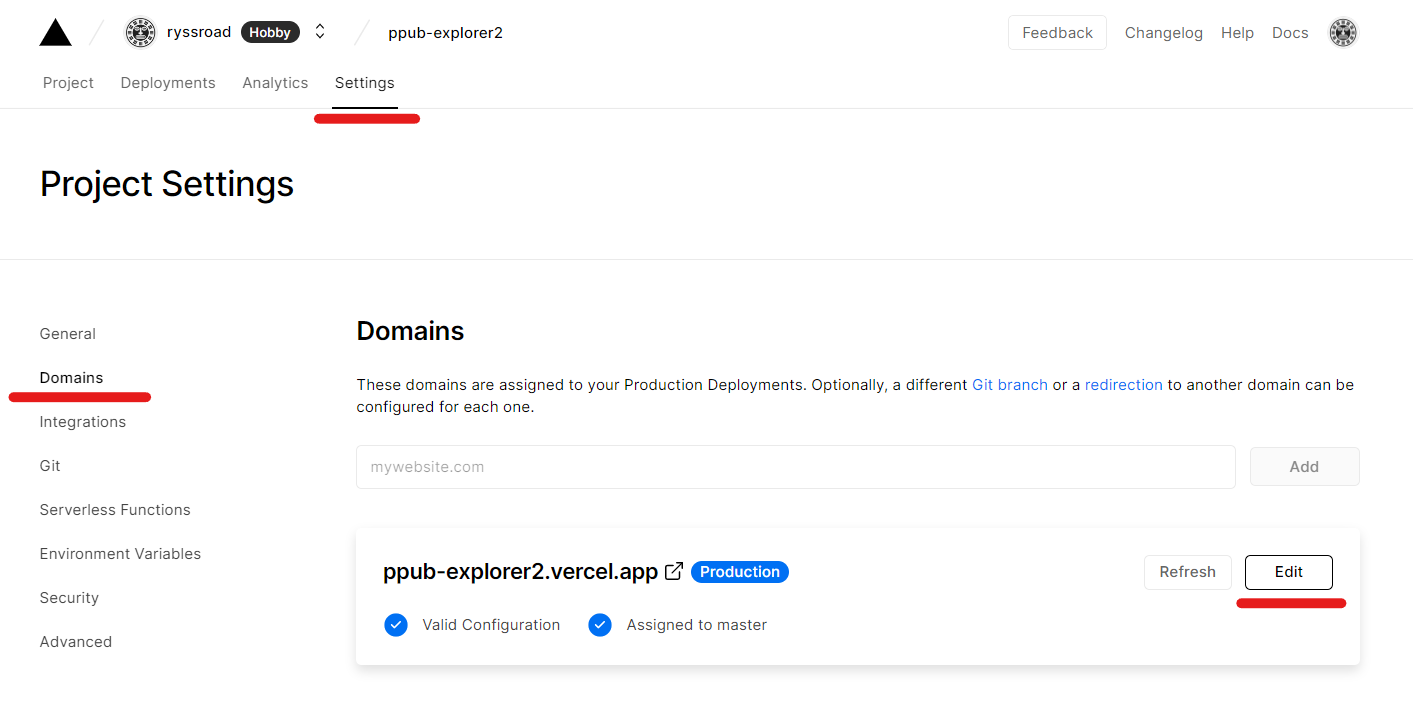Click the Refresh button
1413x717 pixels.
pos(1187,572)
